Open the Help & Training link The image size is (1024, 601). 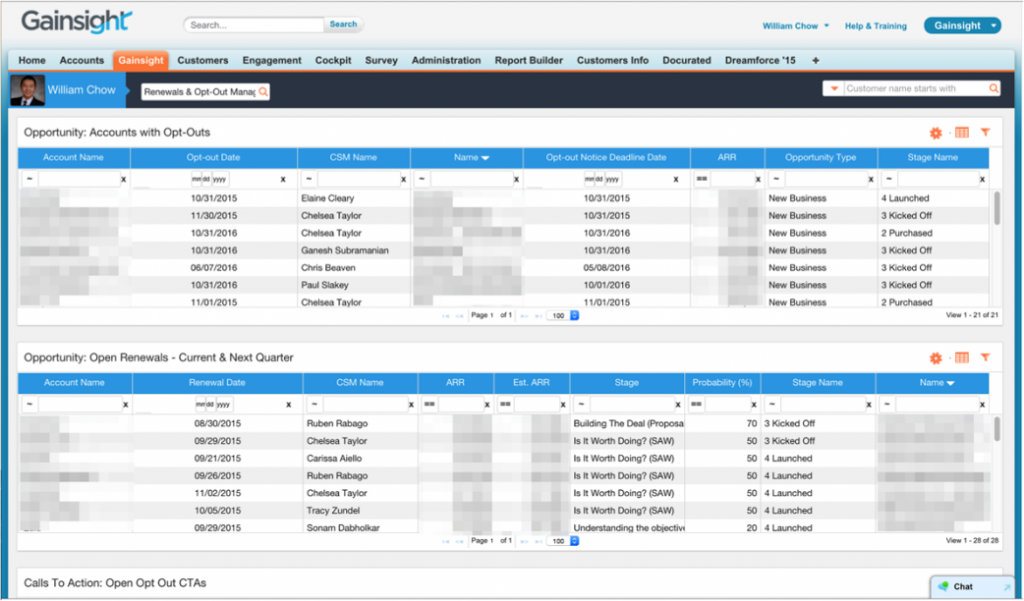(875, 26)
